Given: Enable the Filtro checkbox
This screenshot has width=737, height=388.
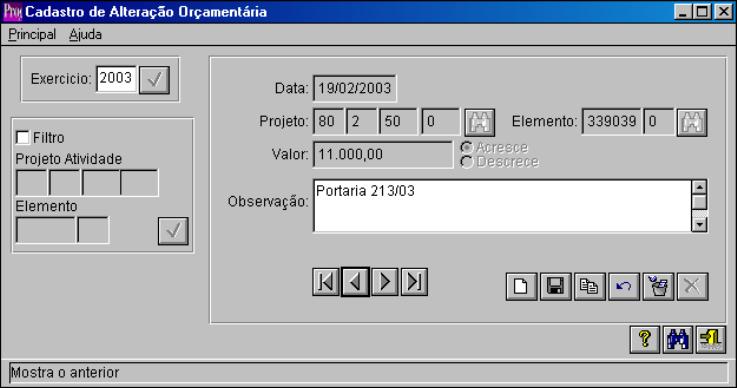Looking at the screenshot, I should pyautogui.click(x=23, y=138).
